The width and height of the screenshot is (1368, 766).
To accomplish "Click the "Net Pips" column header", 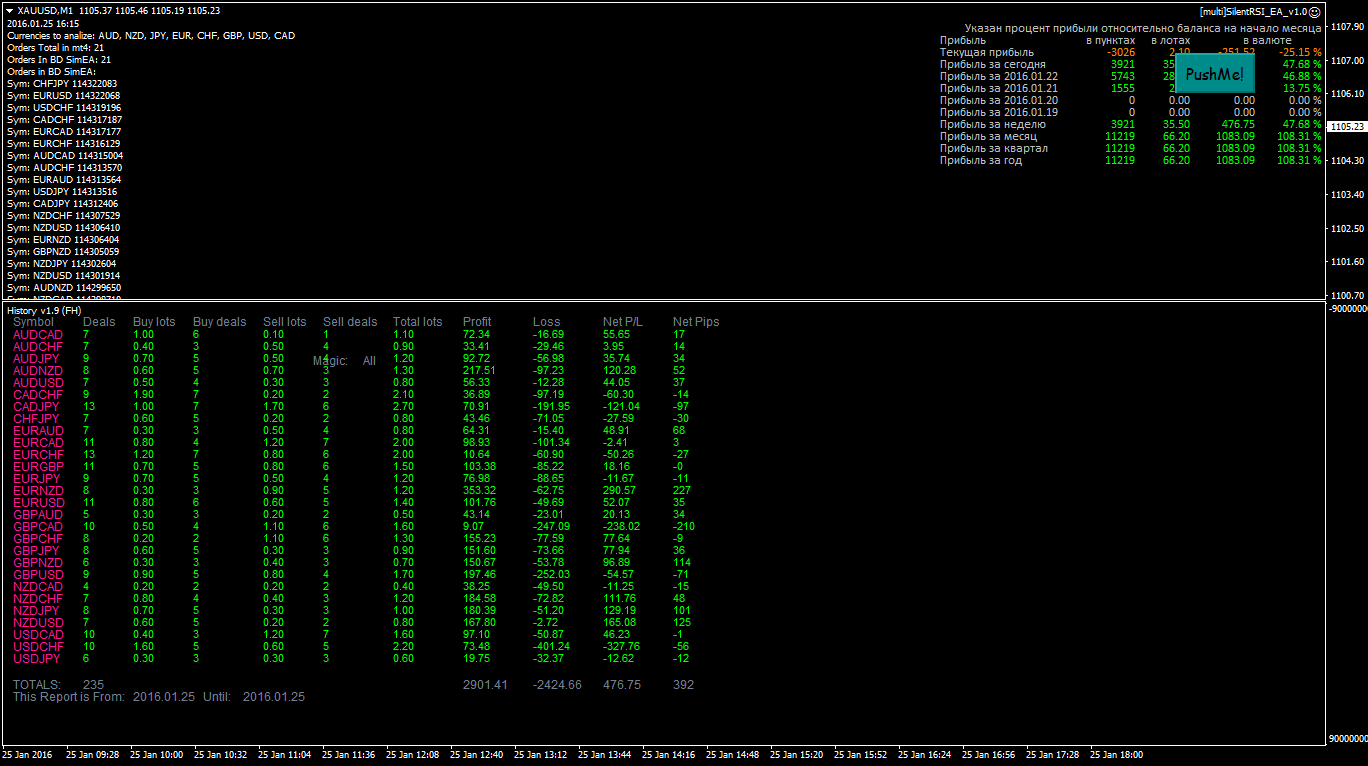I will pyautogui.click(x=696, y=322).
